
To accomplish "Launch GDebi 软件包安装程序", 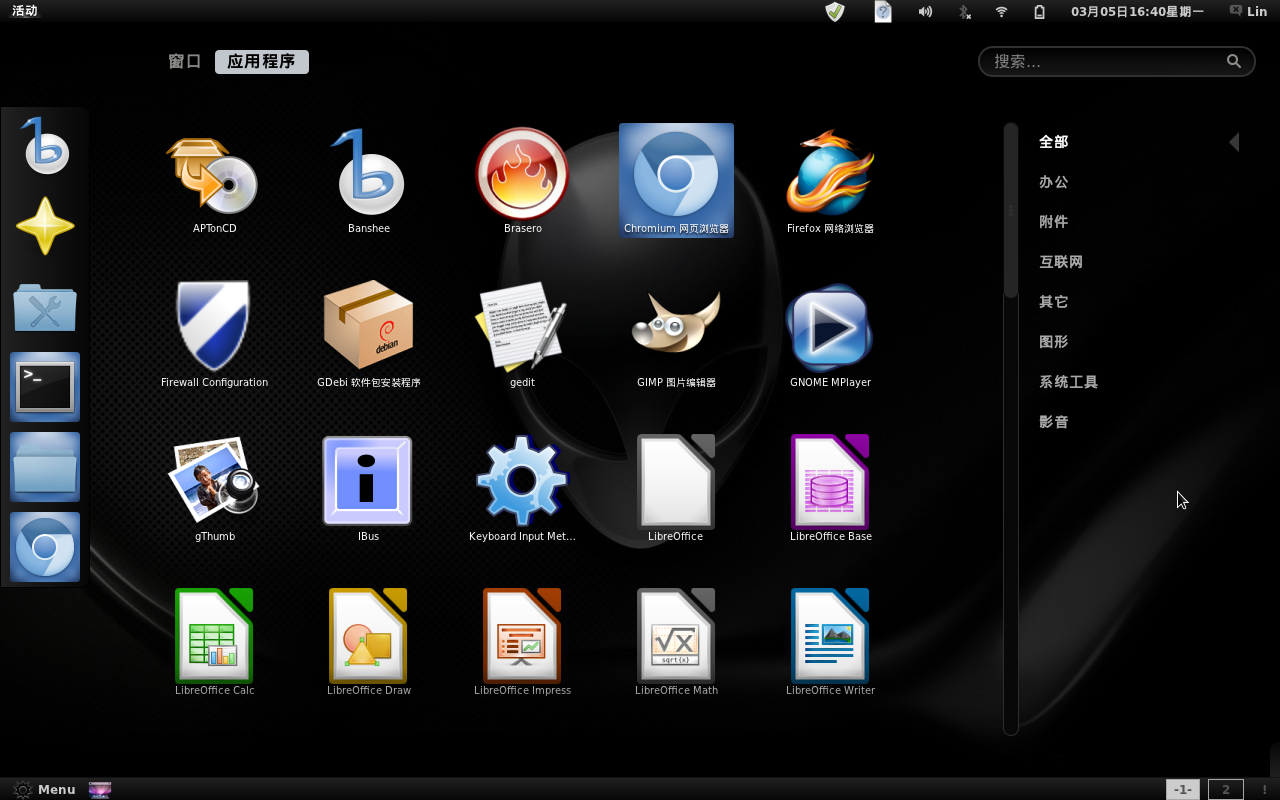I will (x=368, y=335).
